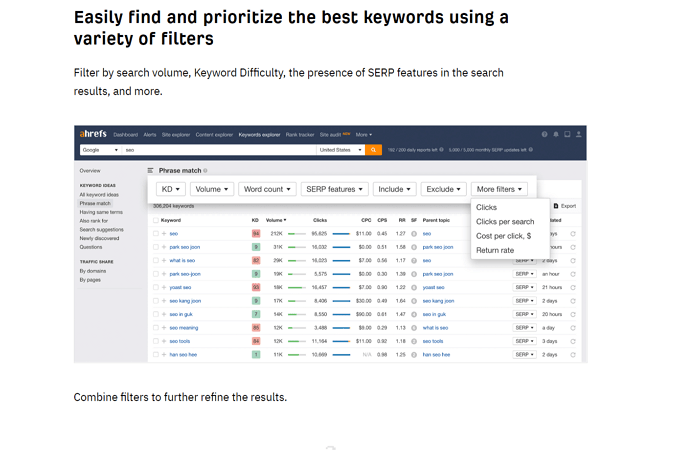Image resolution: width=680 pixels, height=450 pixels.
Task: Click the green volume bar in 'seo' row
Action: 297,234
